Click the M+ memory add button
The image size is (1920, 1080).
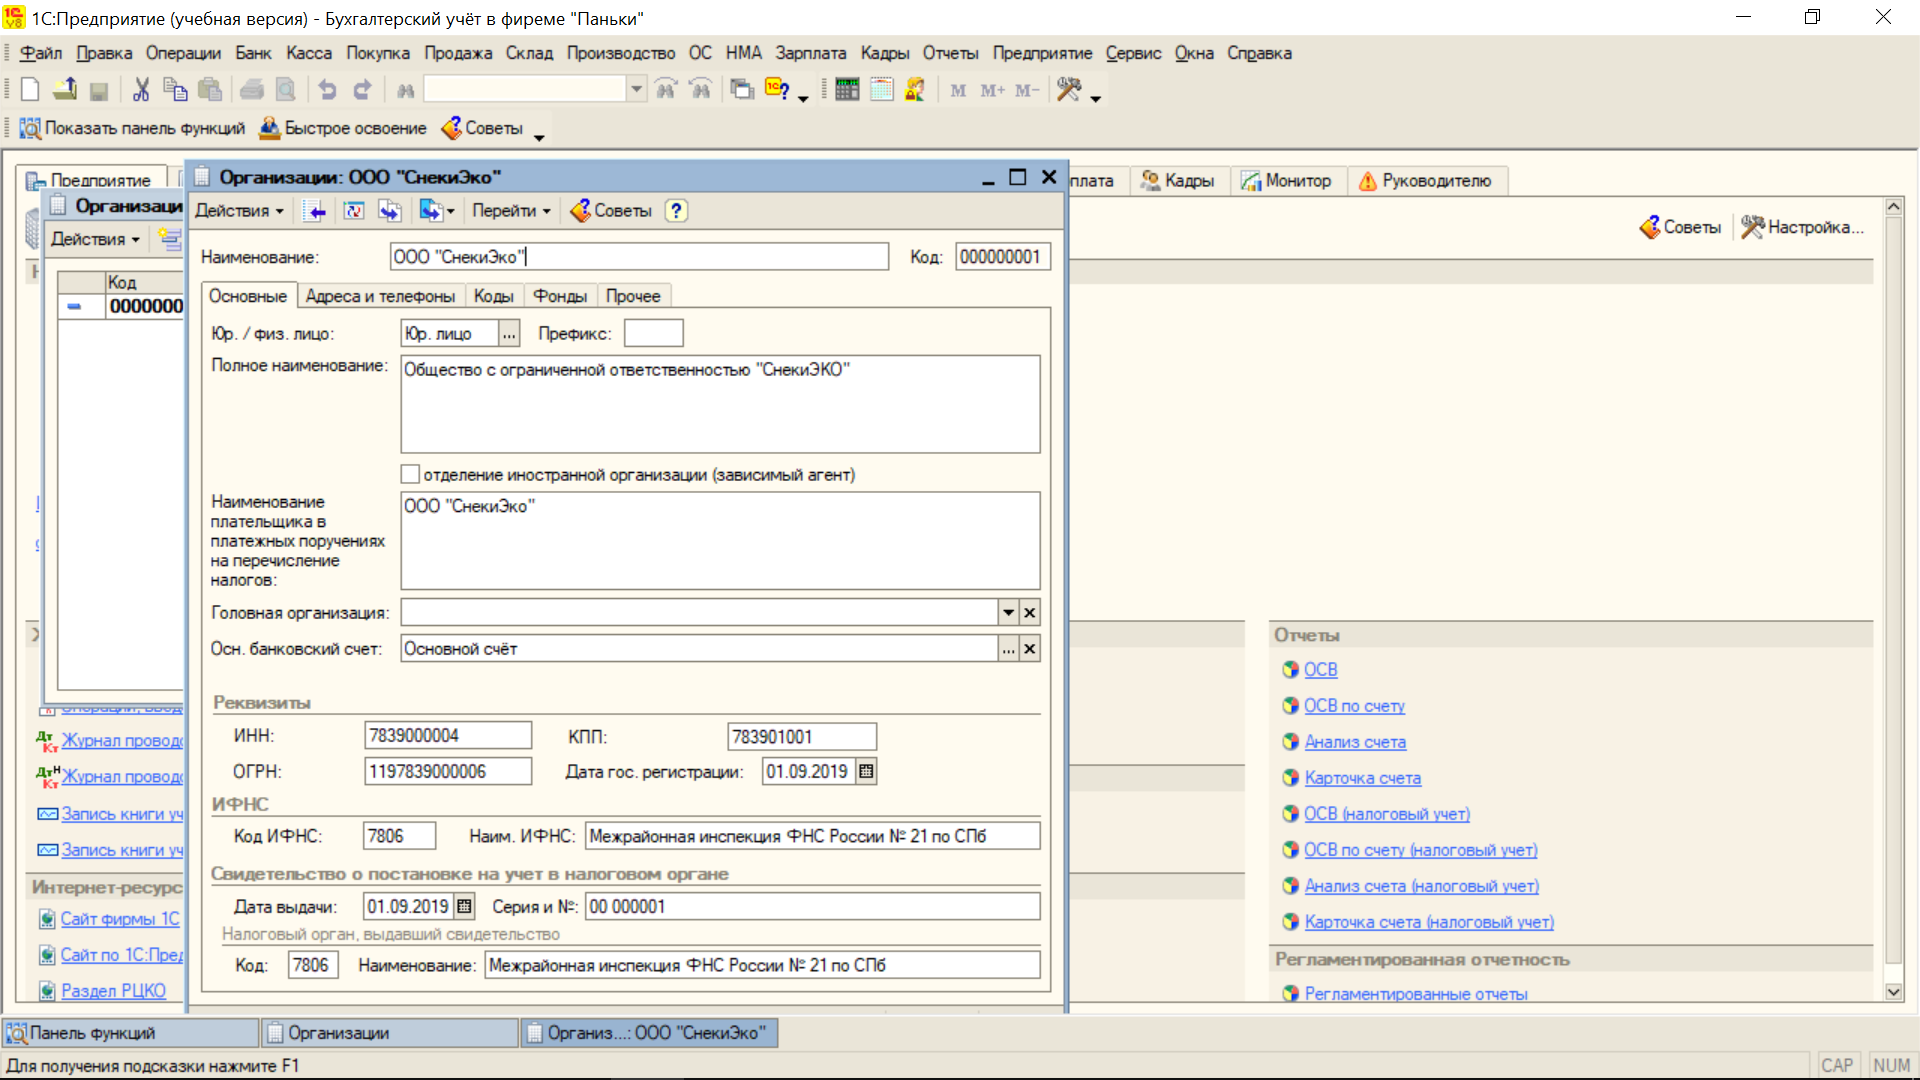pyautogui.click(x=992, y=90)
